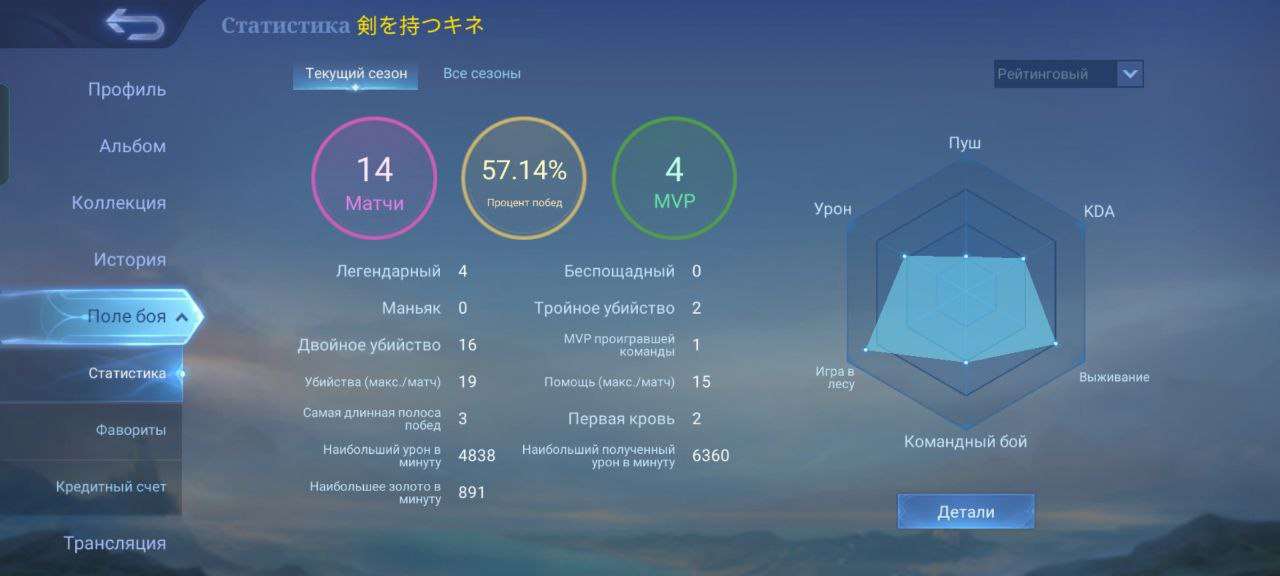Click the Двойное убийство stat label

click(369, 345)
